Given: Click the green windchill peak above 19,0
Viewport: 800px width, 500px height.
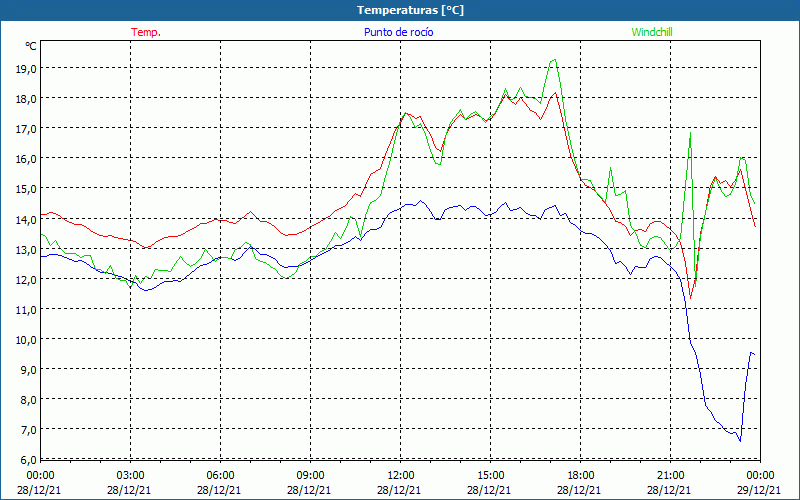Looking at the screenshot, I should (554, 60).
